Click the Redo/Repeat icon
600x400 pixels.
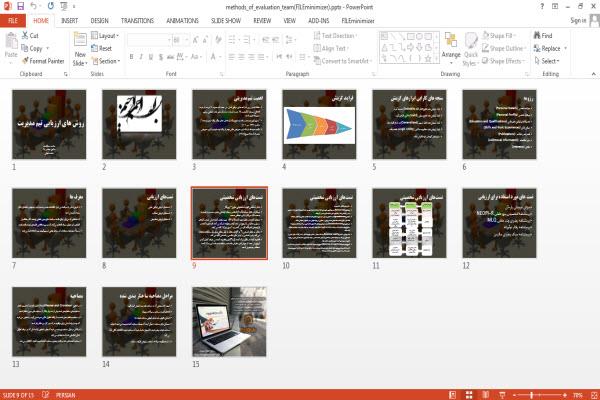(51, 7)
